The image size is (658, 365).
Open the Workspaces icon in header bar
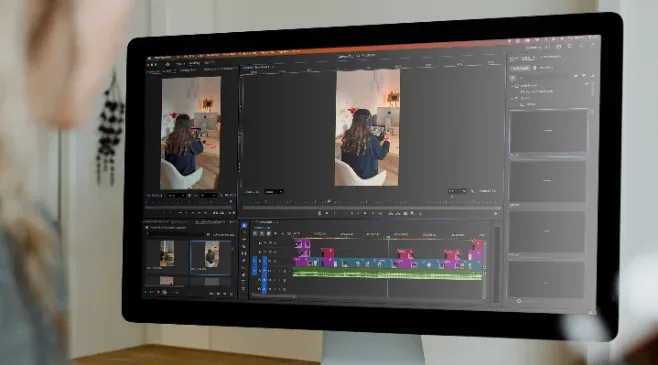point(570,46)
